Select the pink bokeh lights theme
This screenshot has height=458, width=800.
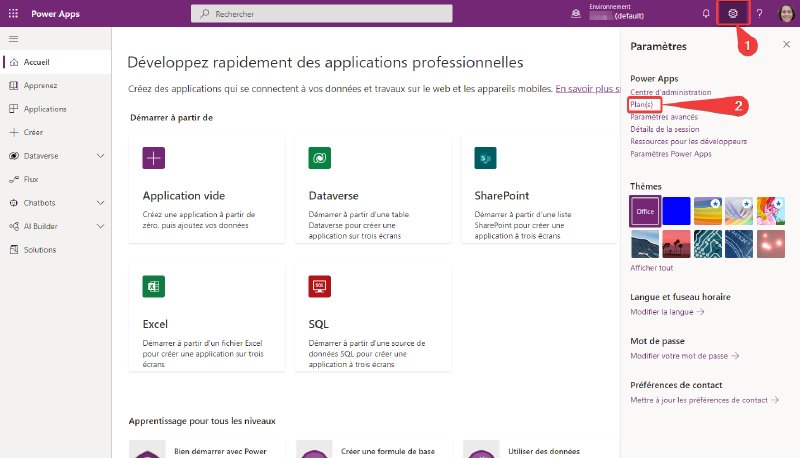pos(771,244)
